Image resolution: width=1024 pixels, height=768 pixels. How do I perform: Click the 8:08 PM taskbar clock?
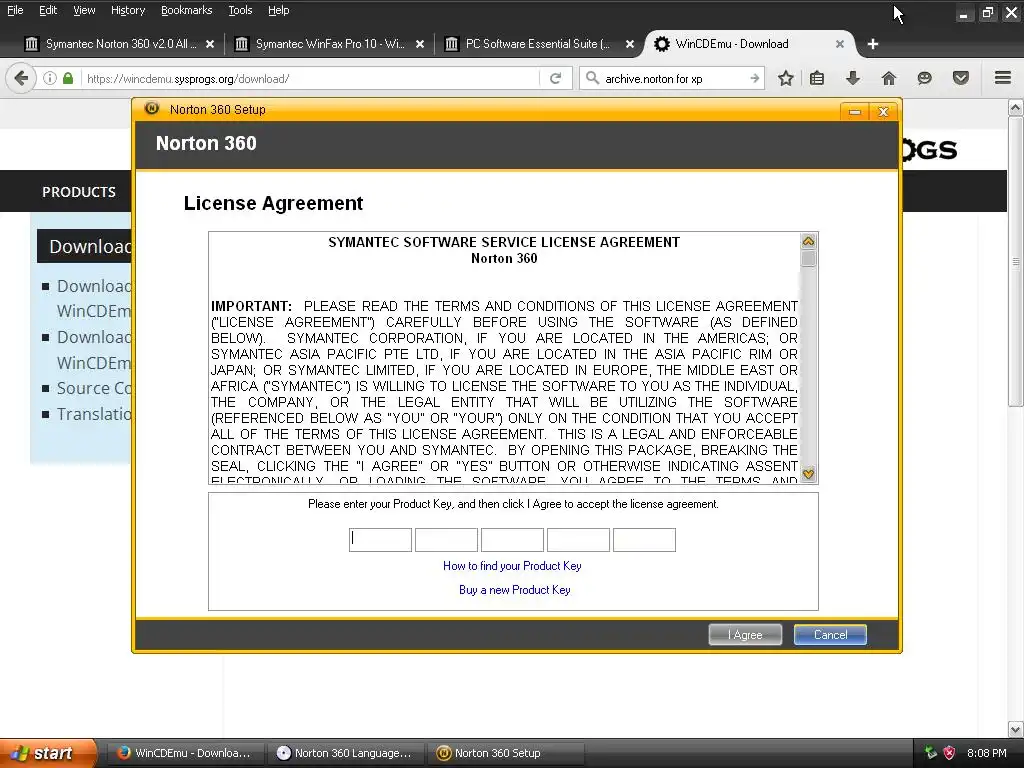click(x=987, y=753)
